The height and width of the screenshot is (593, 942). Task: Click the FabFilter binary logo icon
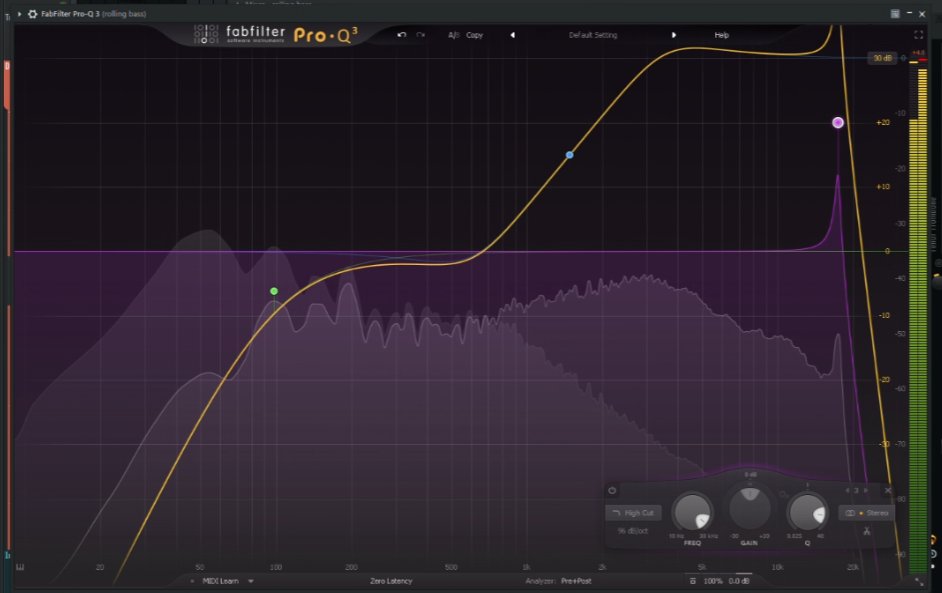pyautogui.click(x=206, y=34)
